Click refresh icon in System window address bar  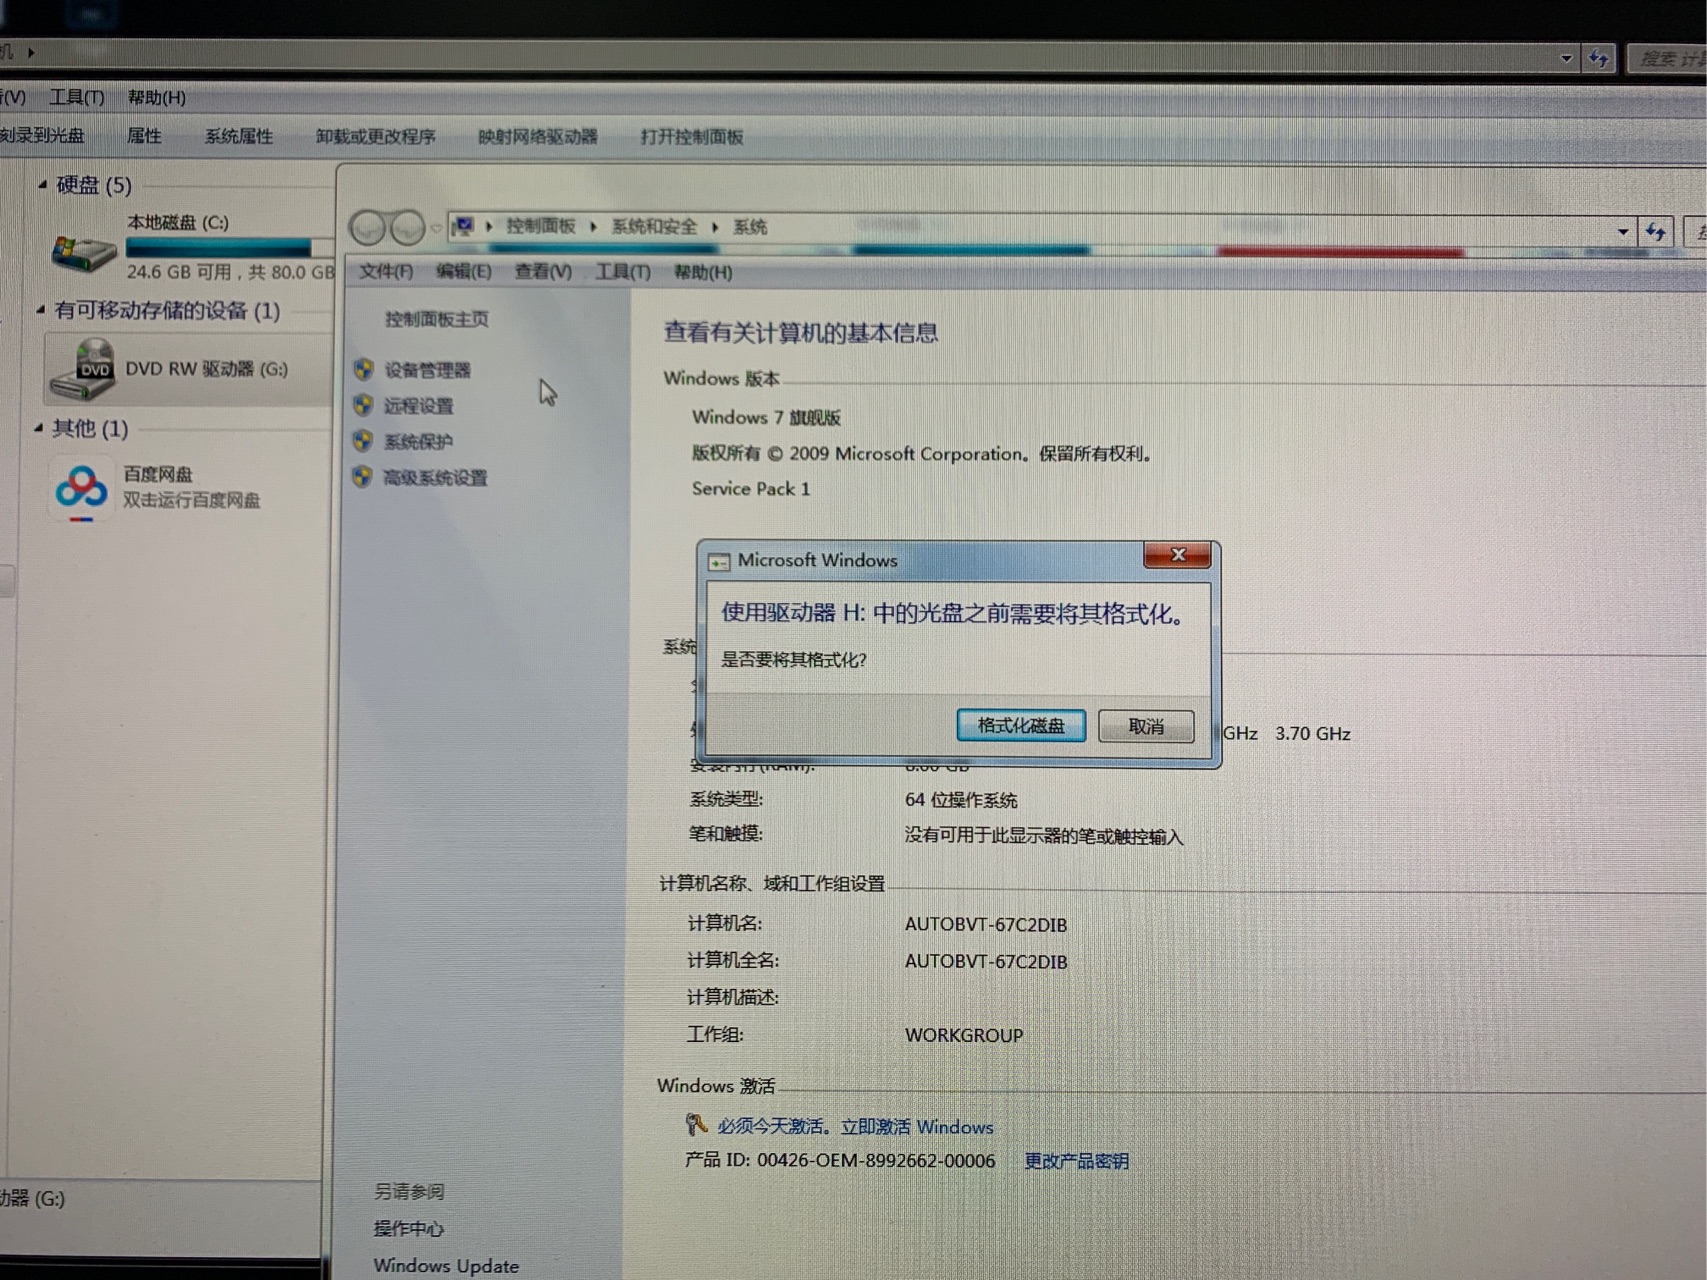1656,232
